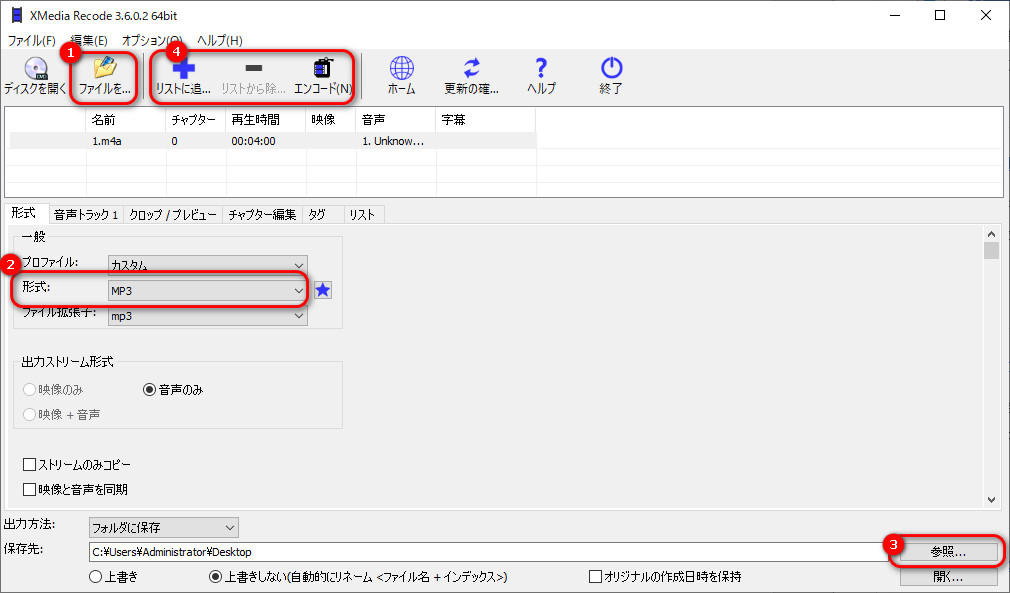Open the ヘルプ(H) menu
The height and width of the screenshot is (593, 1010).
[x=219, y=41]
